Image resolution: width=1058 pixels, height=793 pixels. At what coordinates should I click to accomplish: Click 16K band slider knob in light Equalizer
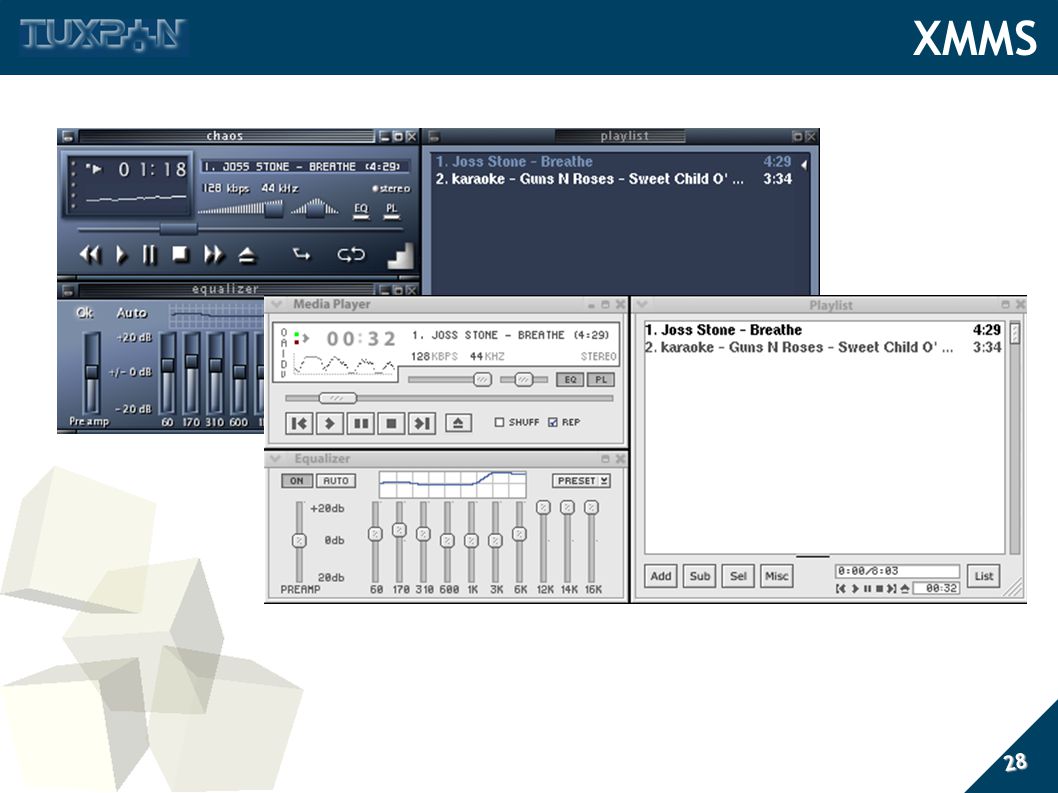point(591,507)
